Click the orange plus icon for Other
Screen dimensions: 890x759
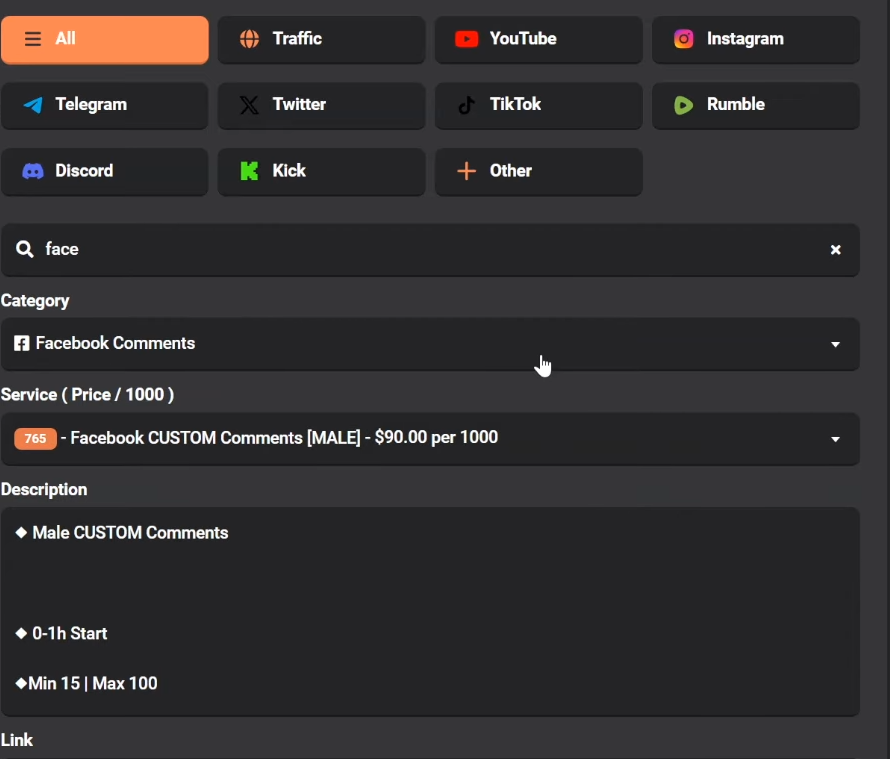(466, 171)
